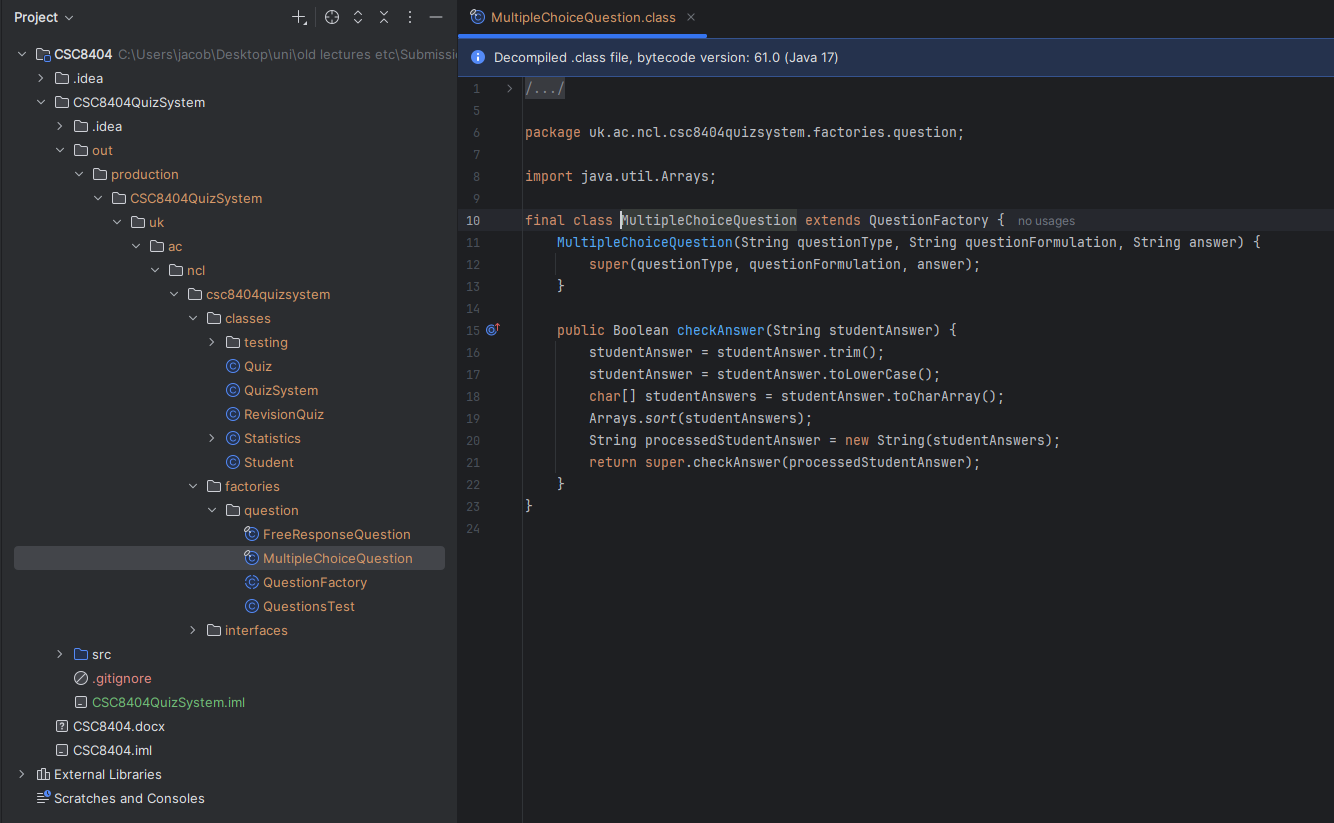Expand all nodes in the Project tree
The width and height of the screenshot is (1334, 823).
point(357,17)
